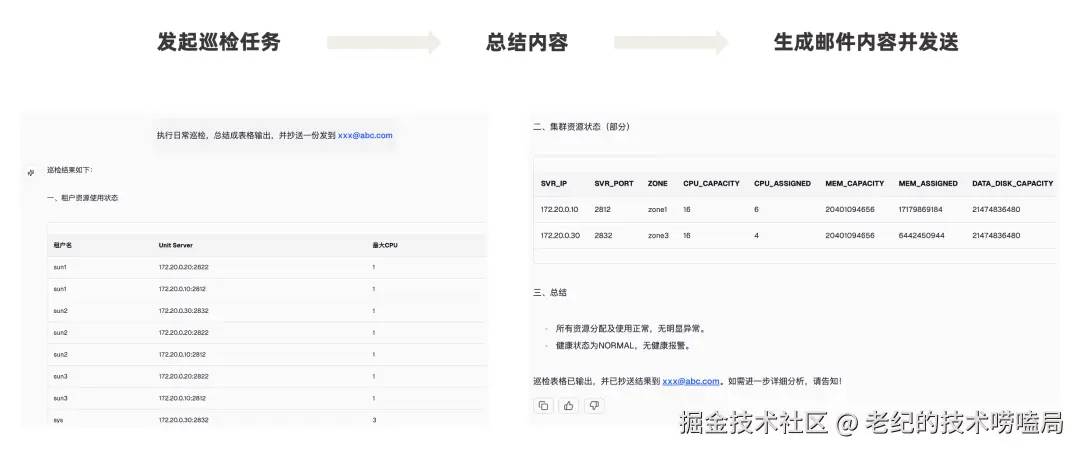This screenshot has width=1080, height=452.
Task: Click the CPU_CAPACITY column header
Action: (712, 183)
